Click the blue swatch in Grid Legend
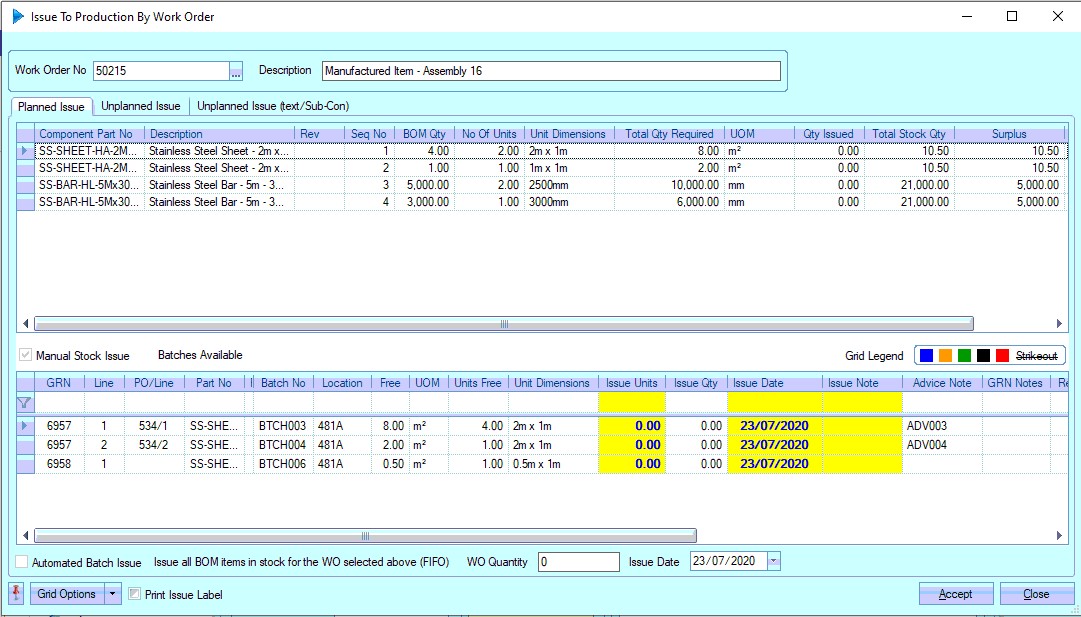Viewport: 1081px width, 617px height. point(926,356)
